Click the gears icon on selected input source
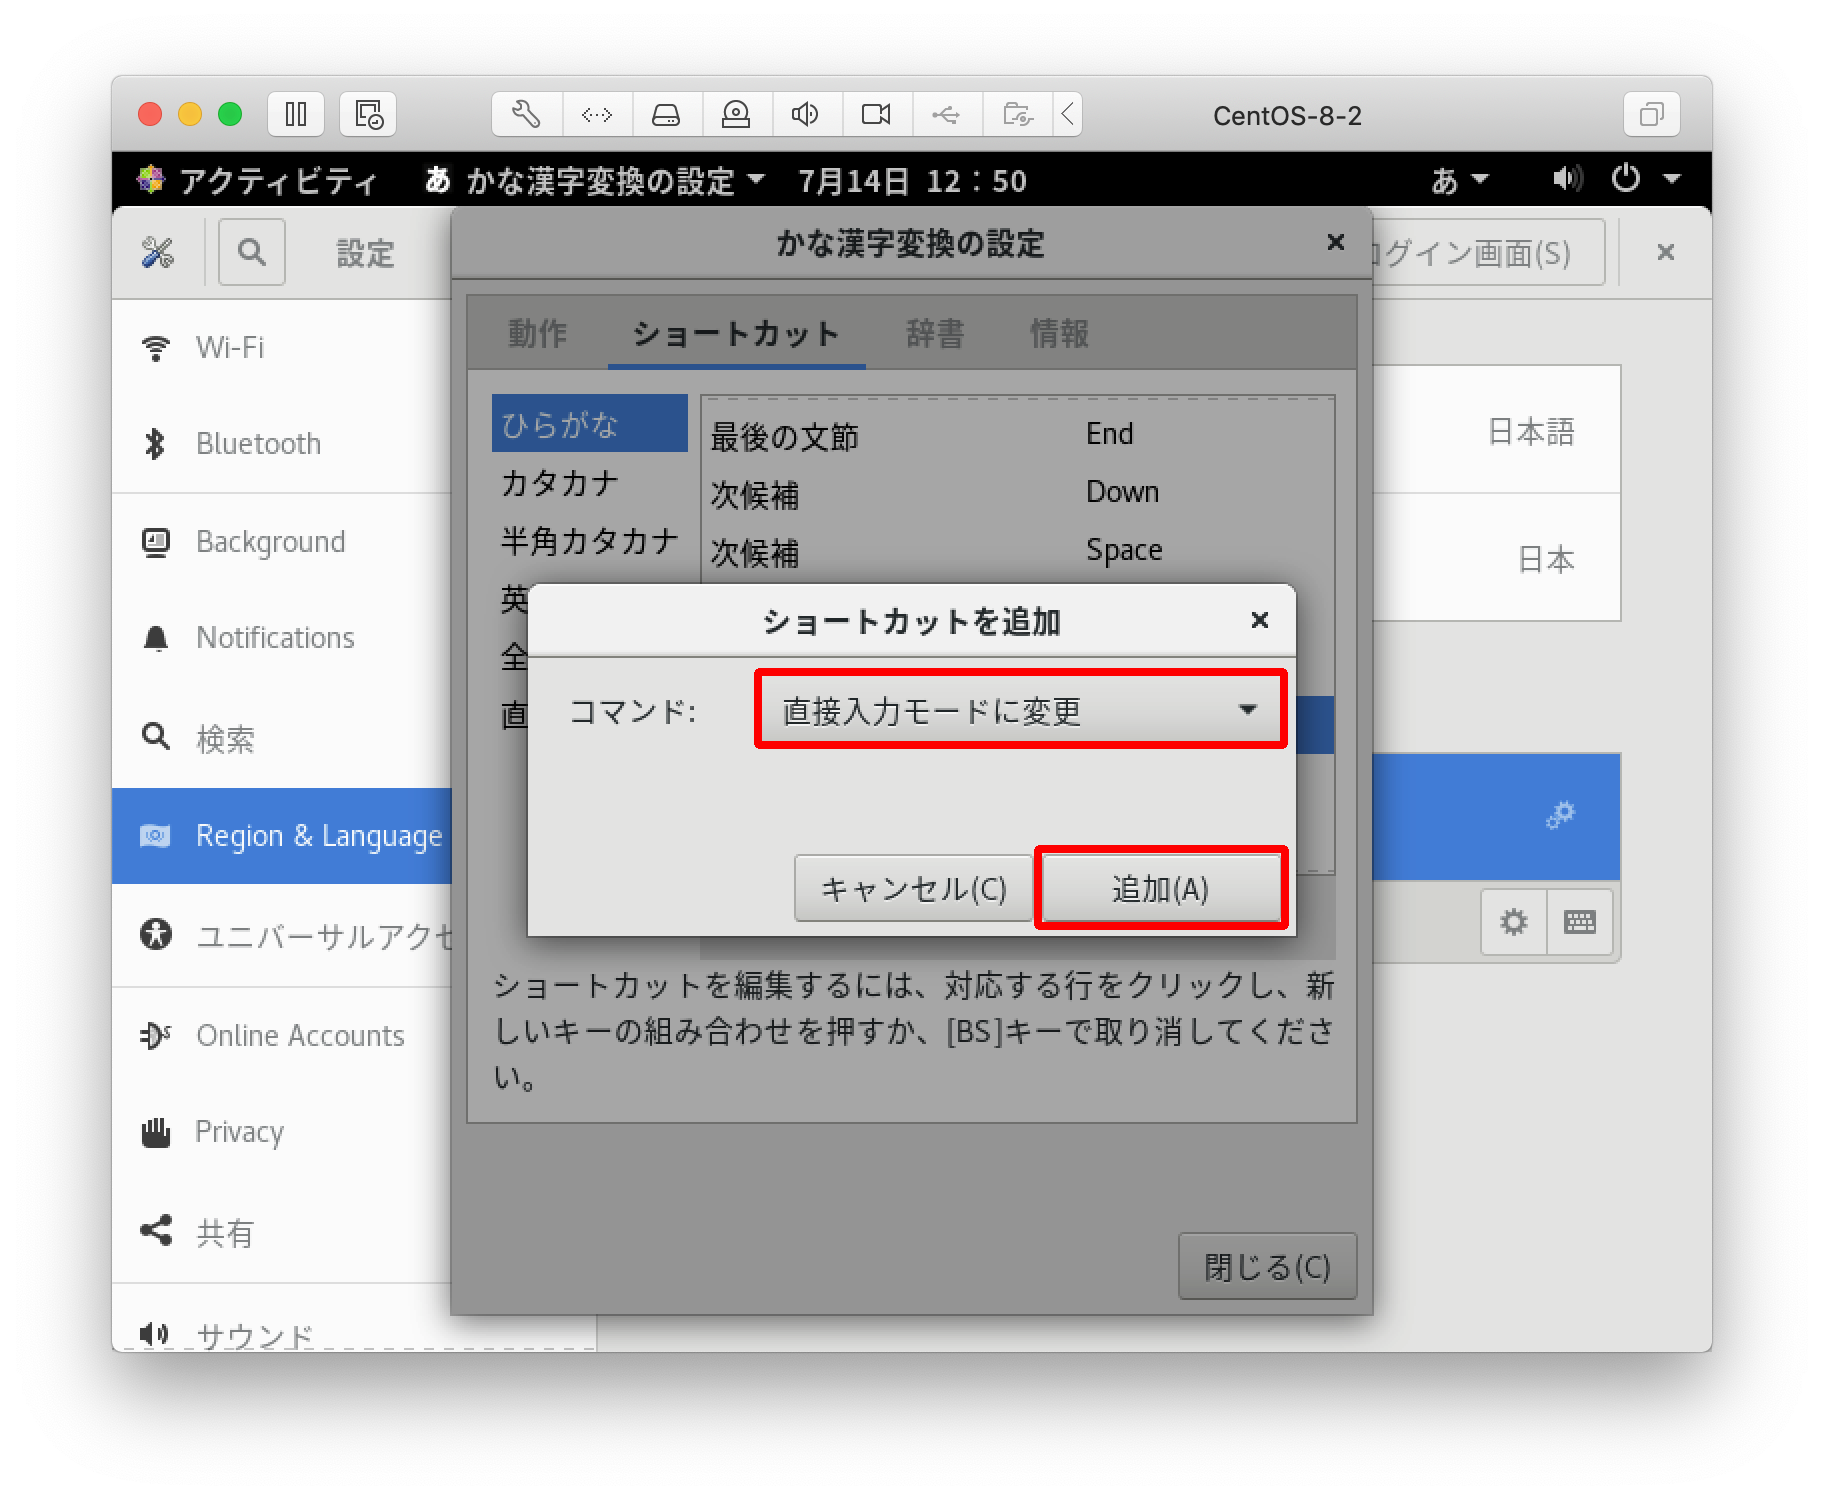 click(x=1560, y=816)
